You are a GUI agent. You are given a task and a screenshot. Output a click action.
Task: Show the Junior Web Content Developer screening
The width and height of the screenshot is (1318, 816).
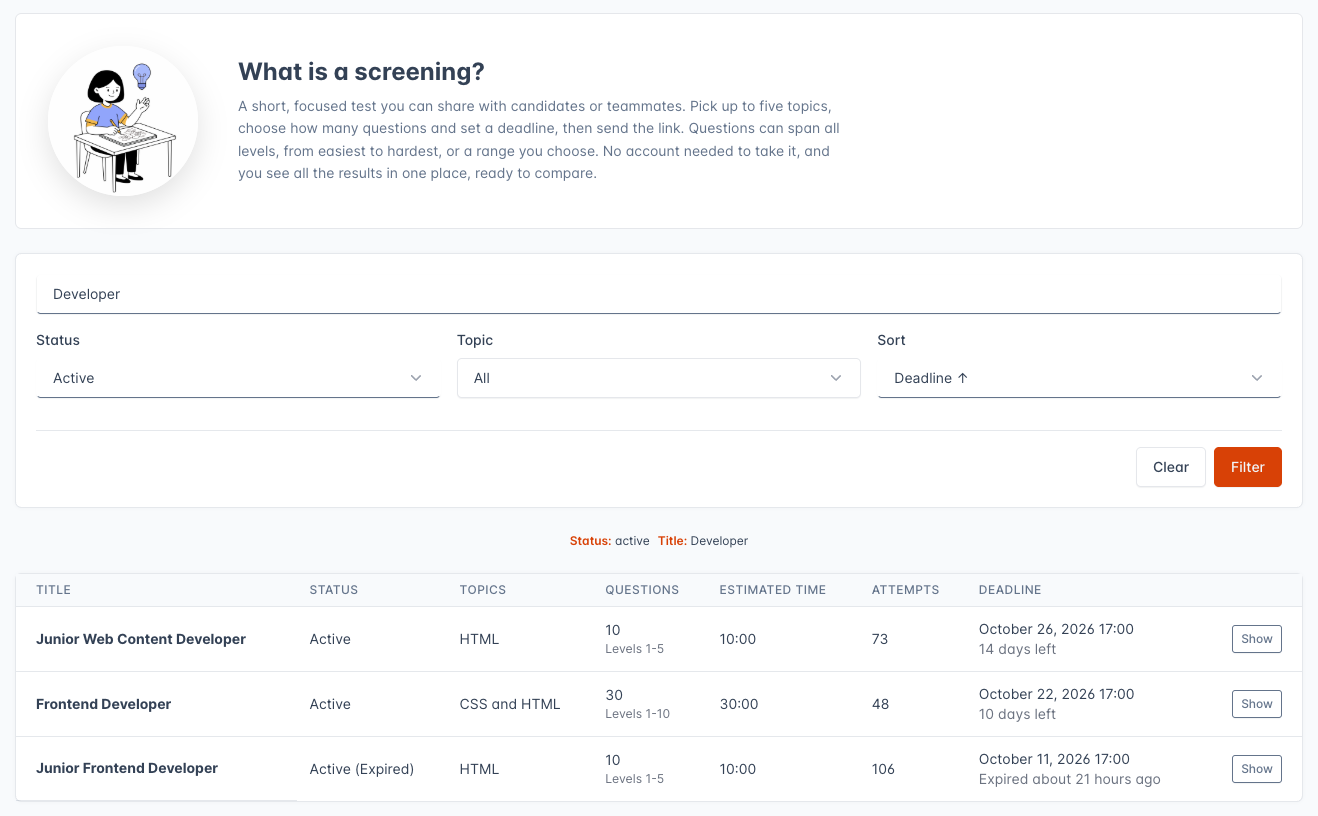point(1257,639)
